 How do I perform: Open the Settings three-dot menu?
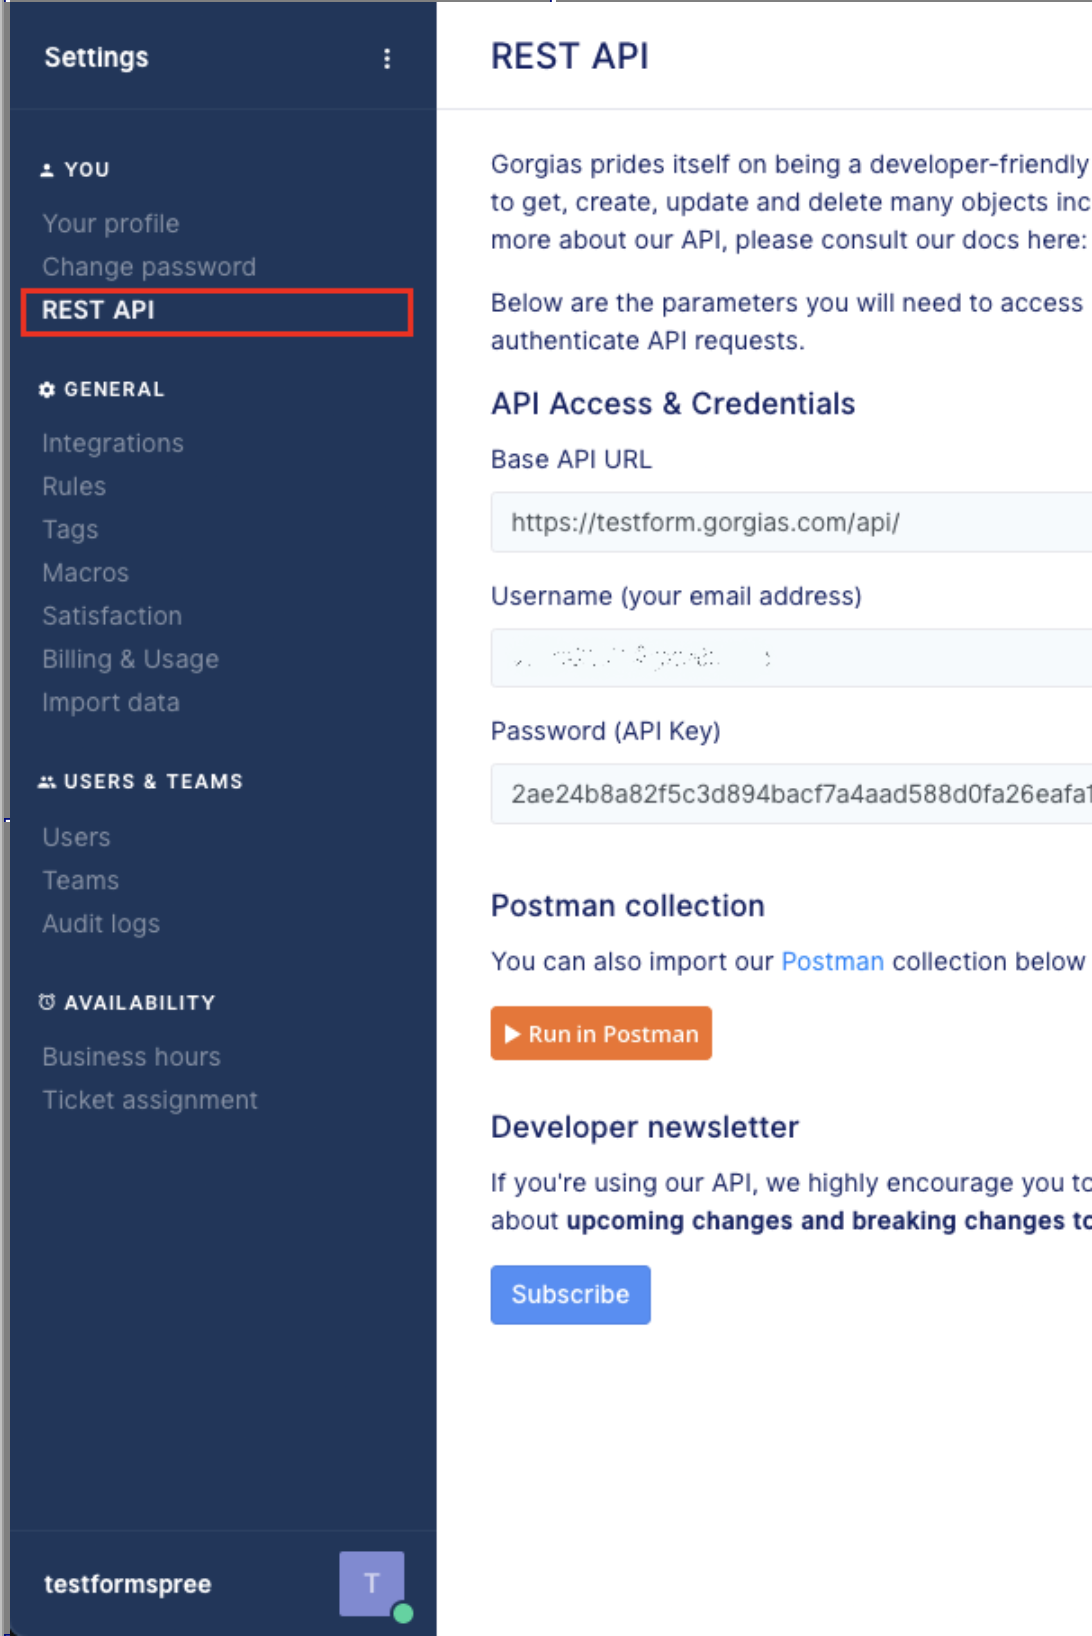click(x=386, y=59)
